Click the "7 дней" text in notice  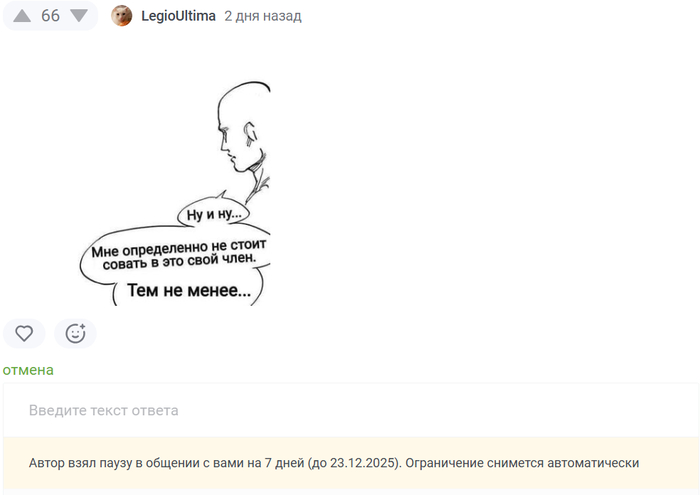(284, 463)
